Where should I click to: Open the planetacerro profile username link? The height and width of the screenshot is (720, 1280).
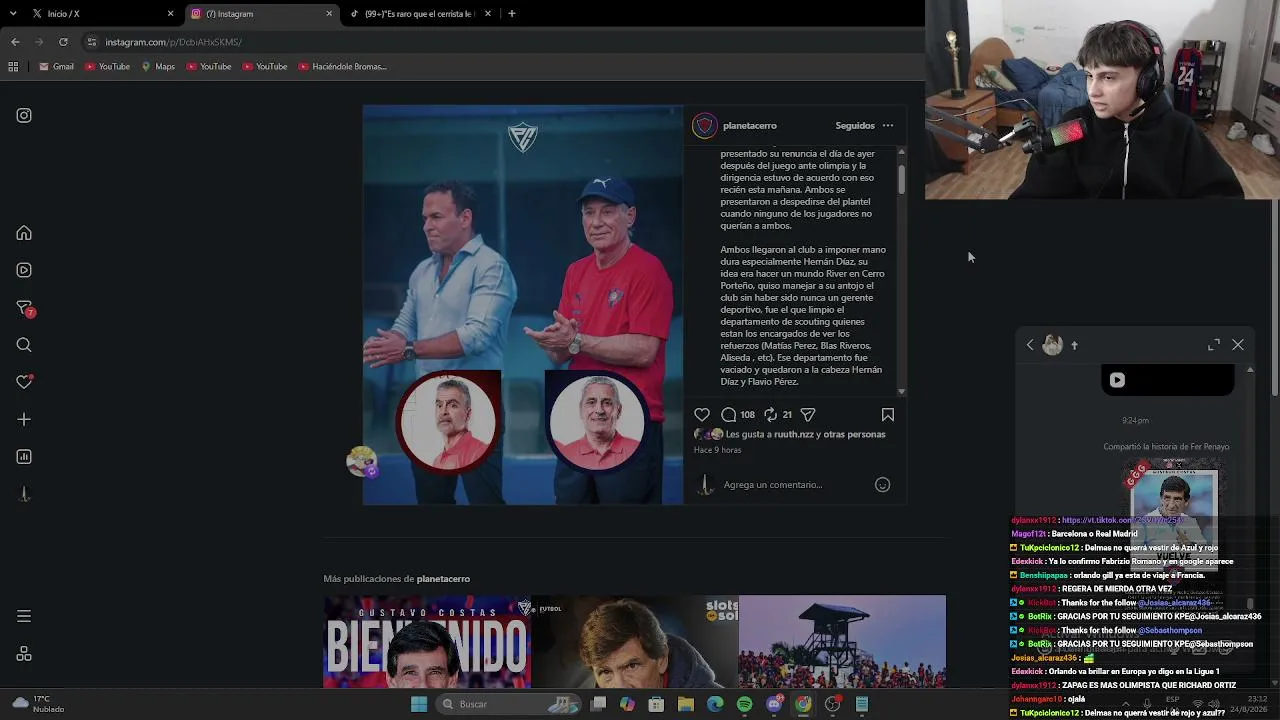click(x=750, y=126)
